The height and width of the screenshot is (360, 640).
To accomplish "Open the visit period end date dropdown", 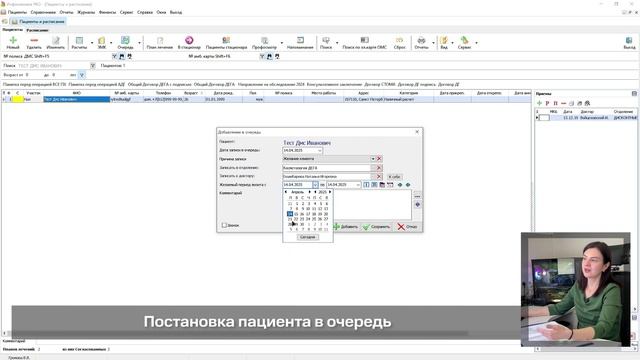I will [x=358, y=185].
